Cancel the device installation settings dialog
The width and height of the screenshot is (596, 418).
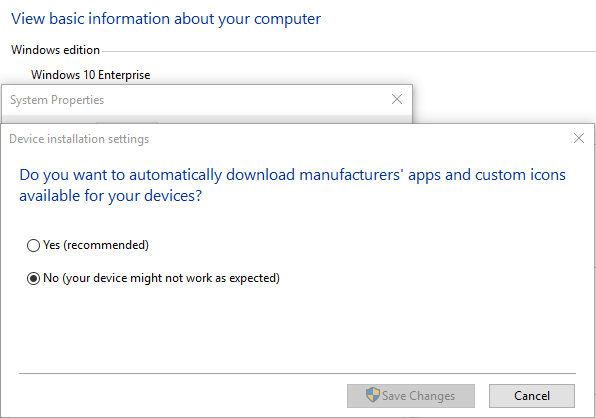532,396
